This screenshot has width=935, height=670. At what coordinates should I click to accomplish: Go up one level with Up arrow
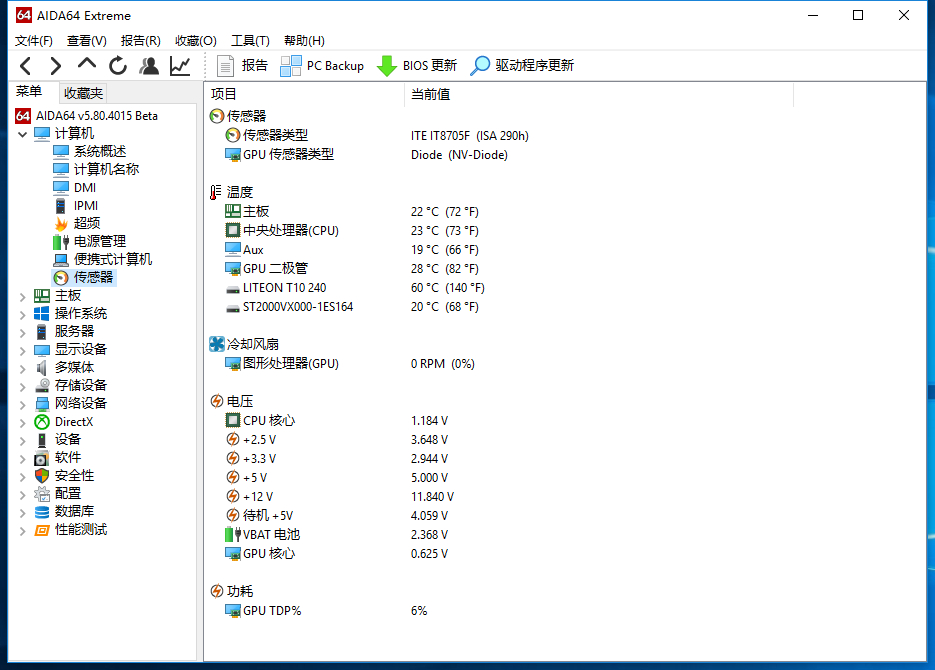click(x=86, y=64)
